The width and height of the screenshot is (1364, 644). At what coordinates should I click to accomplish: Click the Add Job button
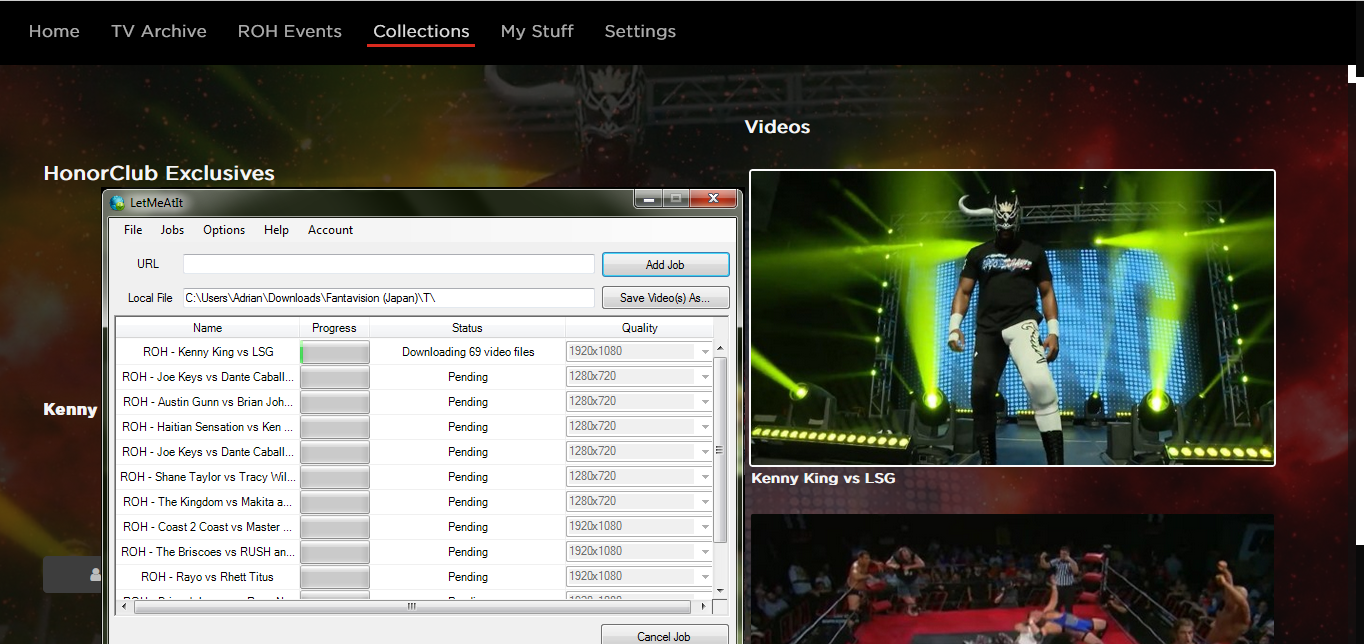pyautogui.click(x=665, y=265)
